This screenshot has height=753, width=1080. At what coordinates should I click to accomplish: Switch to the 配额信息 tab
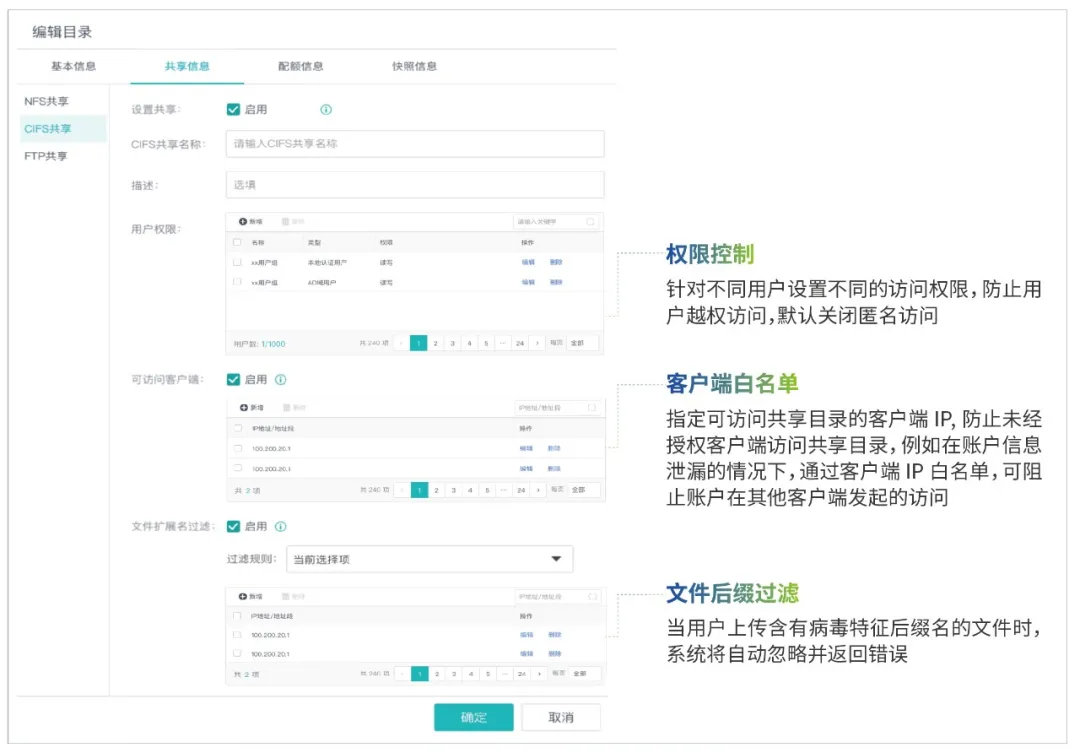300,67
